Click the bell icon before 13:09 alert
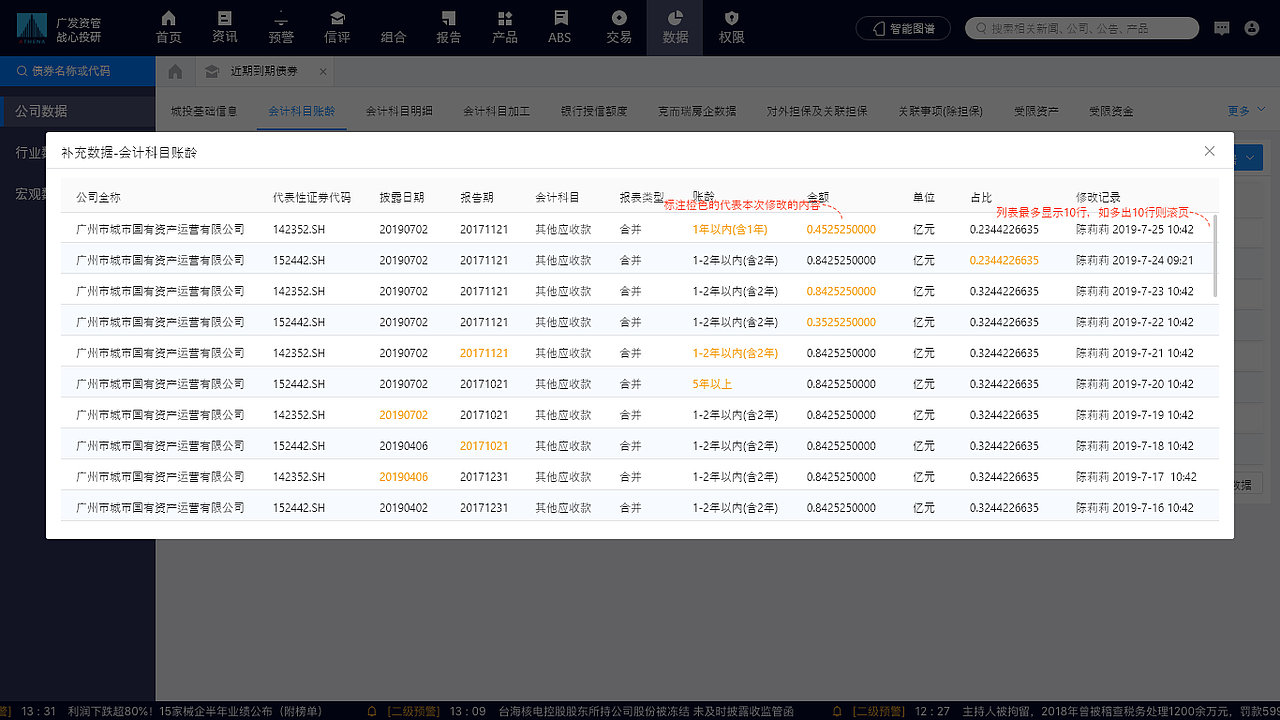Image resolution: width=1280 pixels, height=720 pixels. click(372, 712)
